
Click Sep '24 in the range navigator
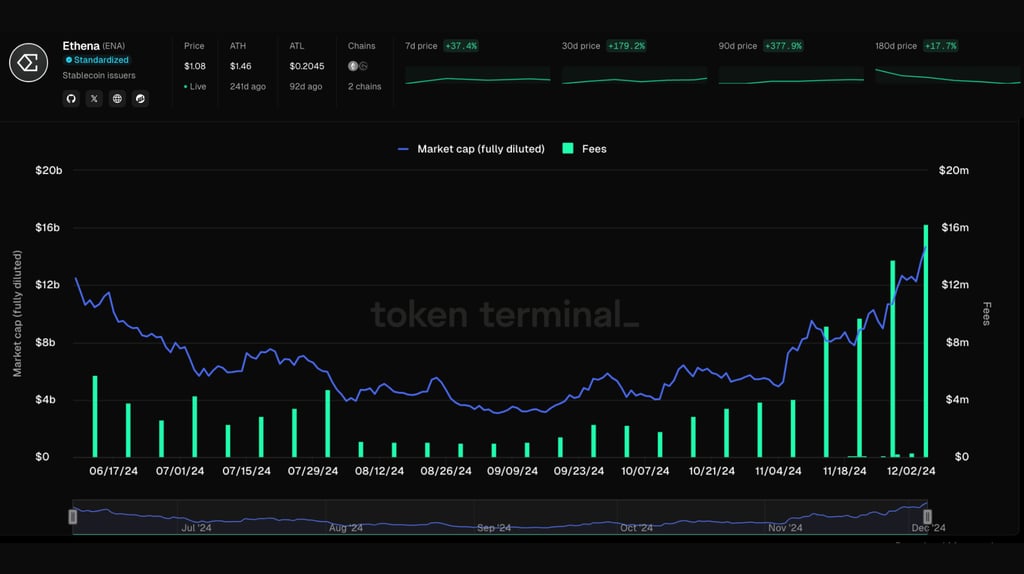tap(494, 528)
